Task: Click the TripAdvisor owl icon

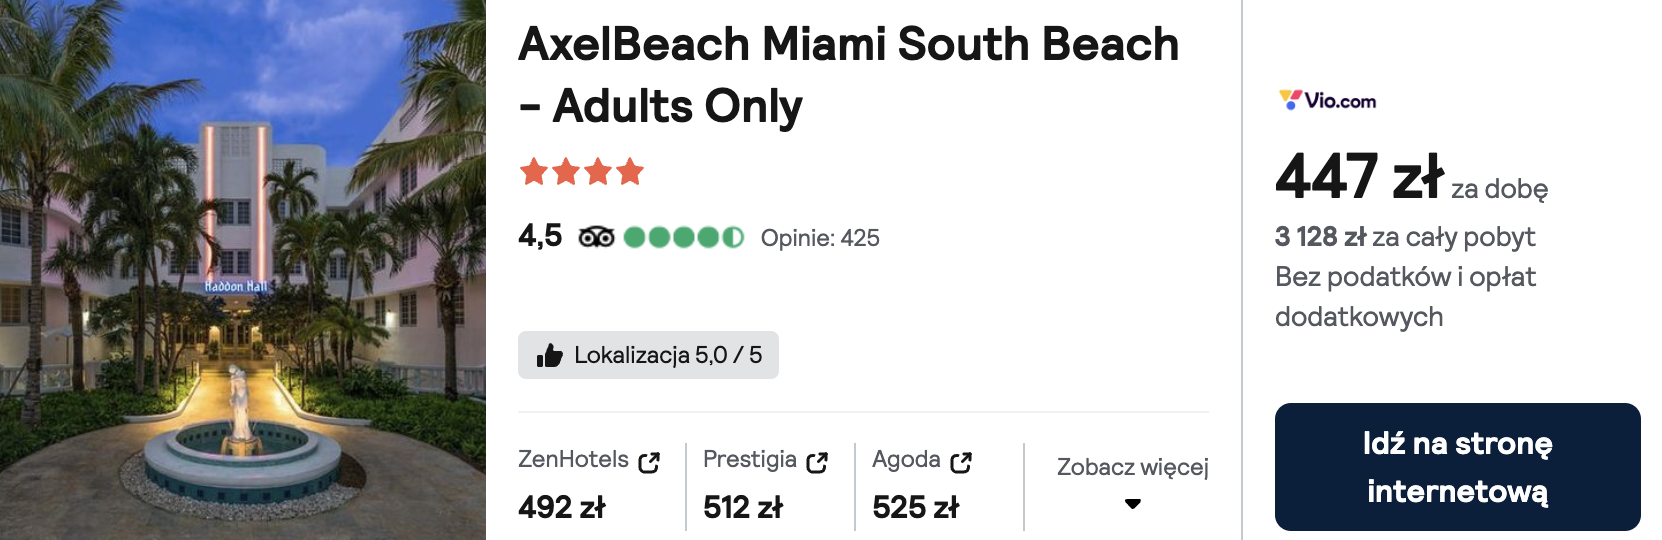Action: point(596,237)
